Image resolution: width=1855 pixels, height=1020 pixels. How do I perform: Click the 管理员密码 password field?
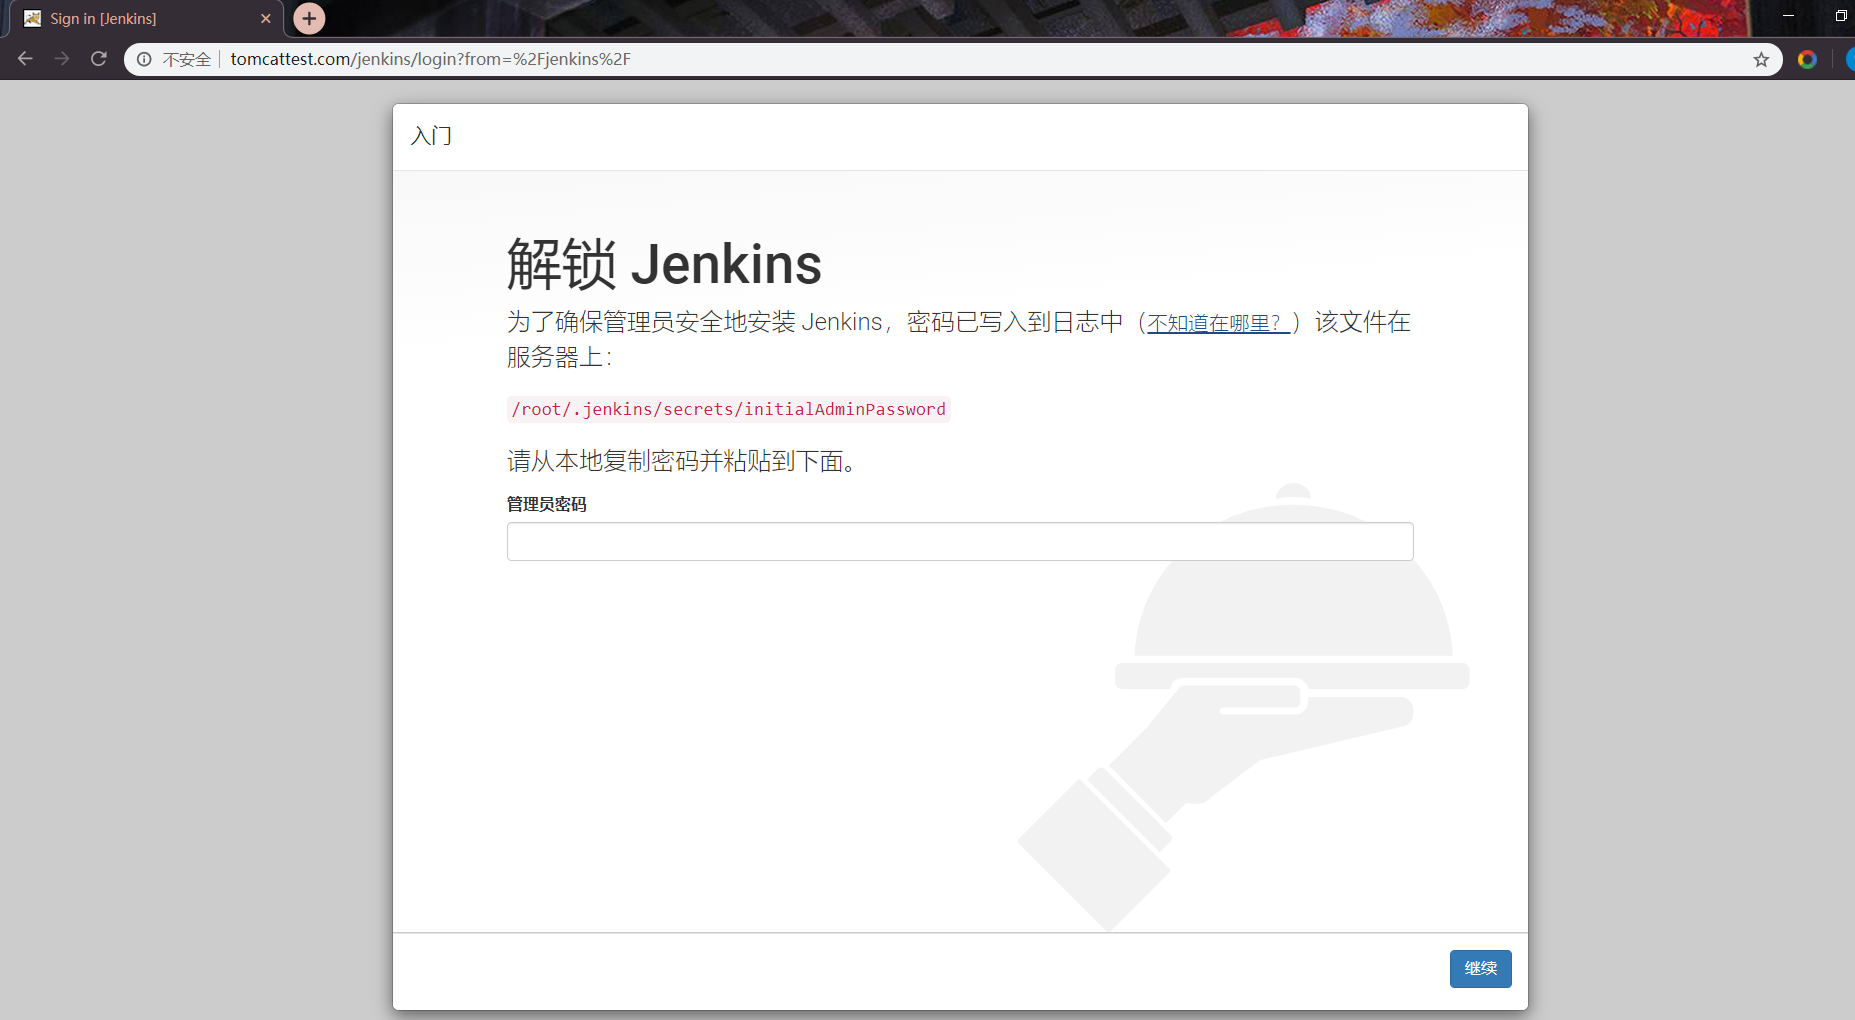click(x=960, y=541)
